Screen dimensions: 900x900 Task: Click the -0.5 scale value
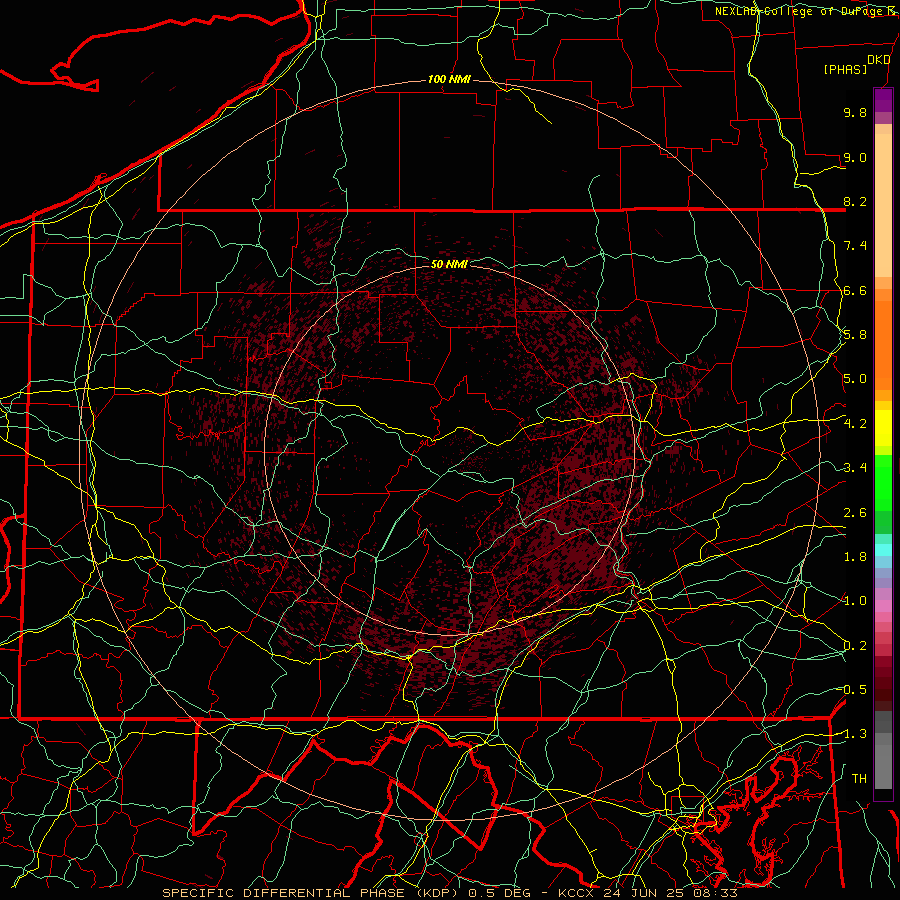[x=854, y=690]
